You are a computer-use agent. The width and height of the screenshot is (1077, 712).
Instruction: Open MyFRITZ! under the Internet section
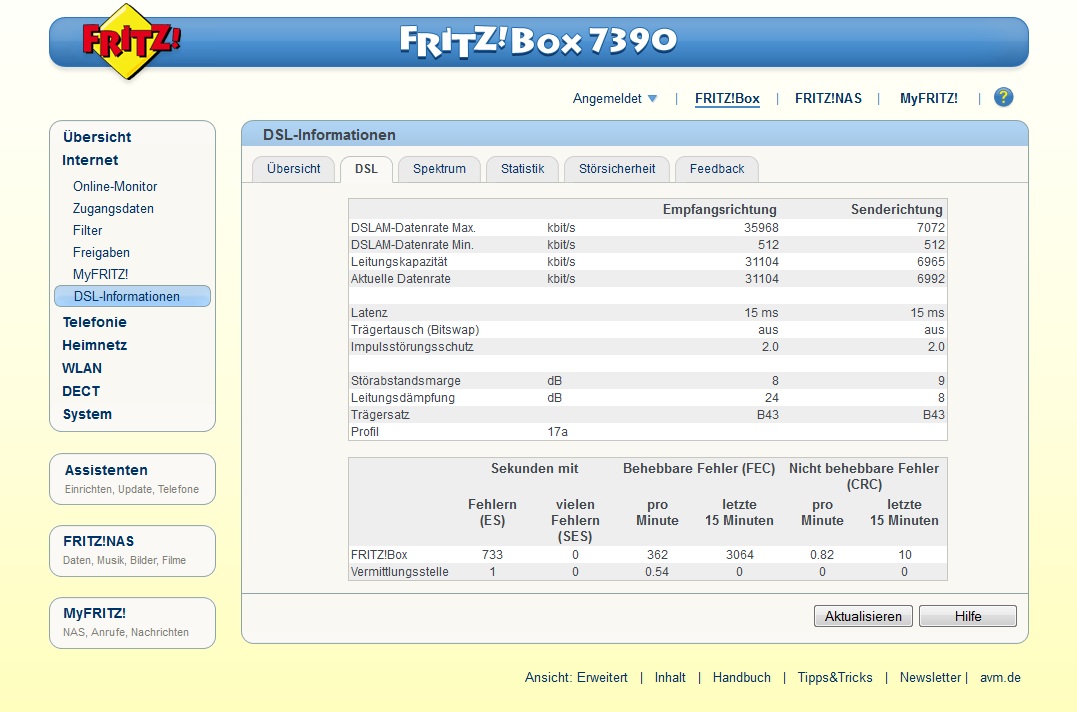tap(100, 274)
